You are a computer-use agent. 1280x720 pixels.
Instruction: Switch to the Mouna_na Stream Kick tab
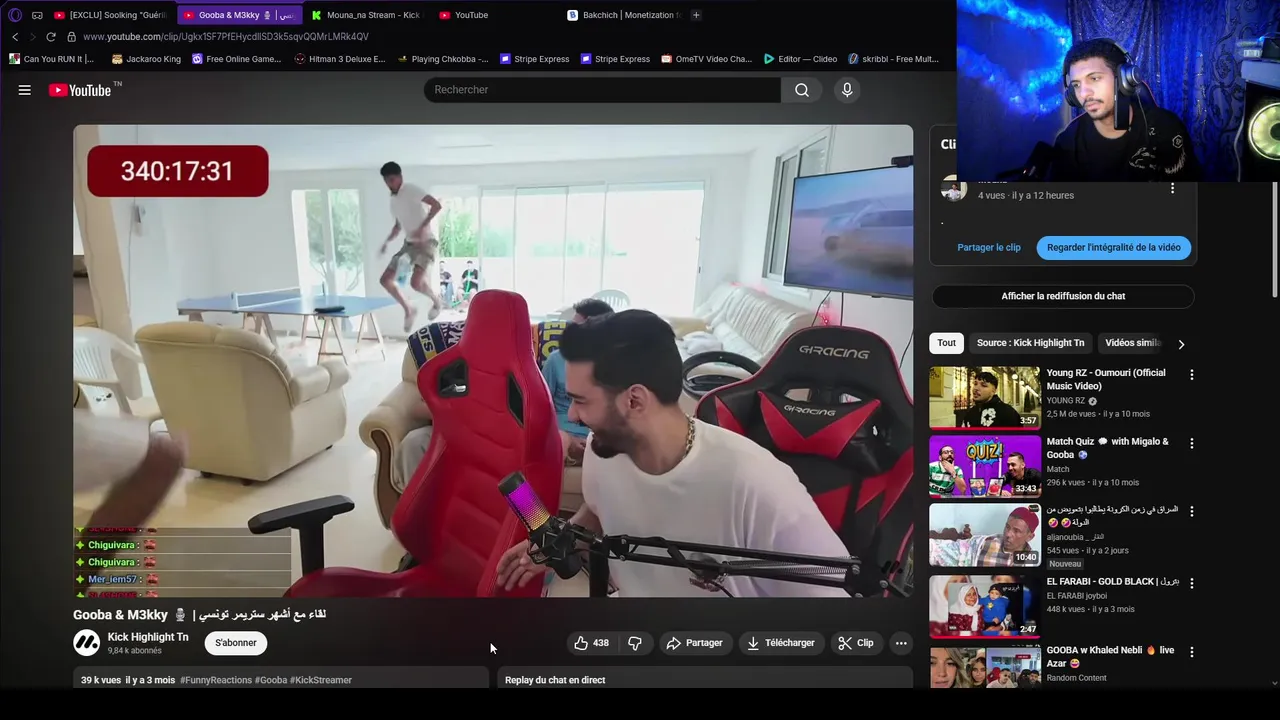pos(365,15)
